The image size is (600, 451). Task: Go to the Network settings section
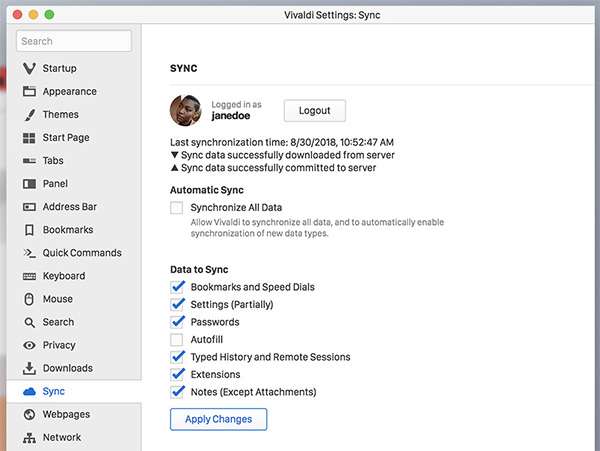coord(62,437)
